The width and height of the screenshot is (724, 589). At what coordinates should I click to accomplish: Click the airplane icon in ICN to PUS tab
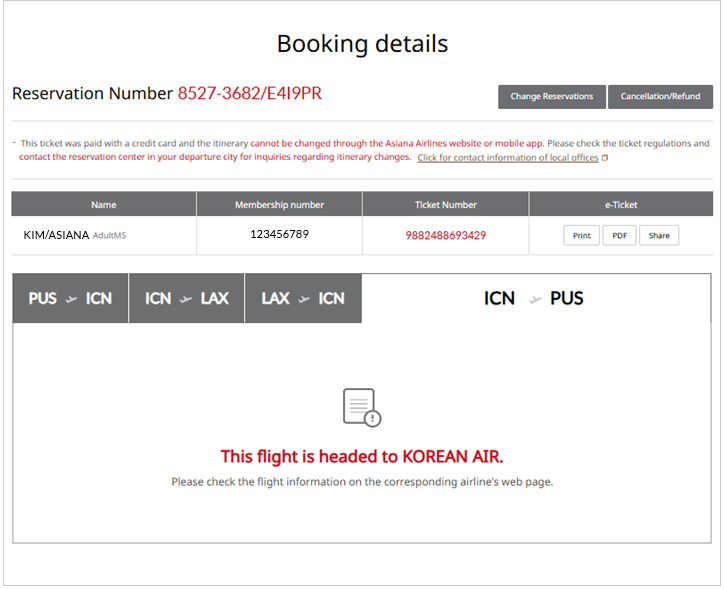(x=535, y=299)
